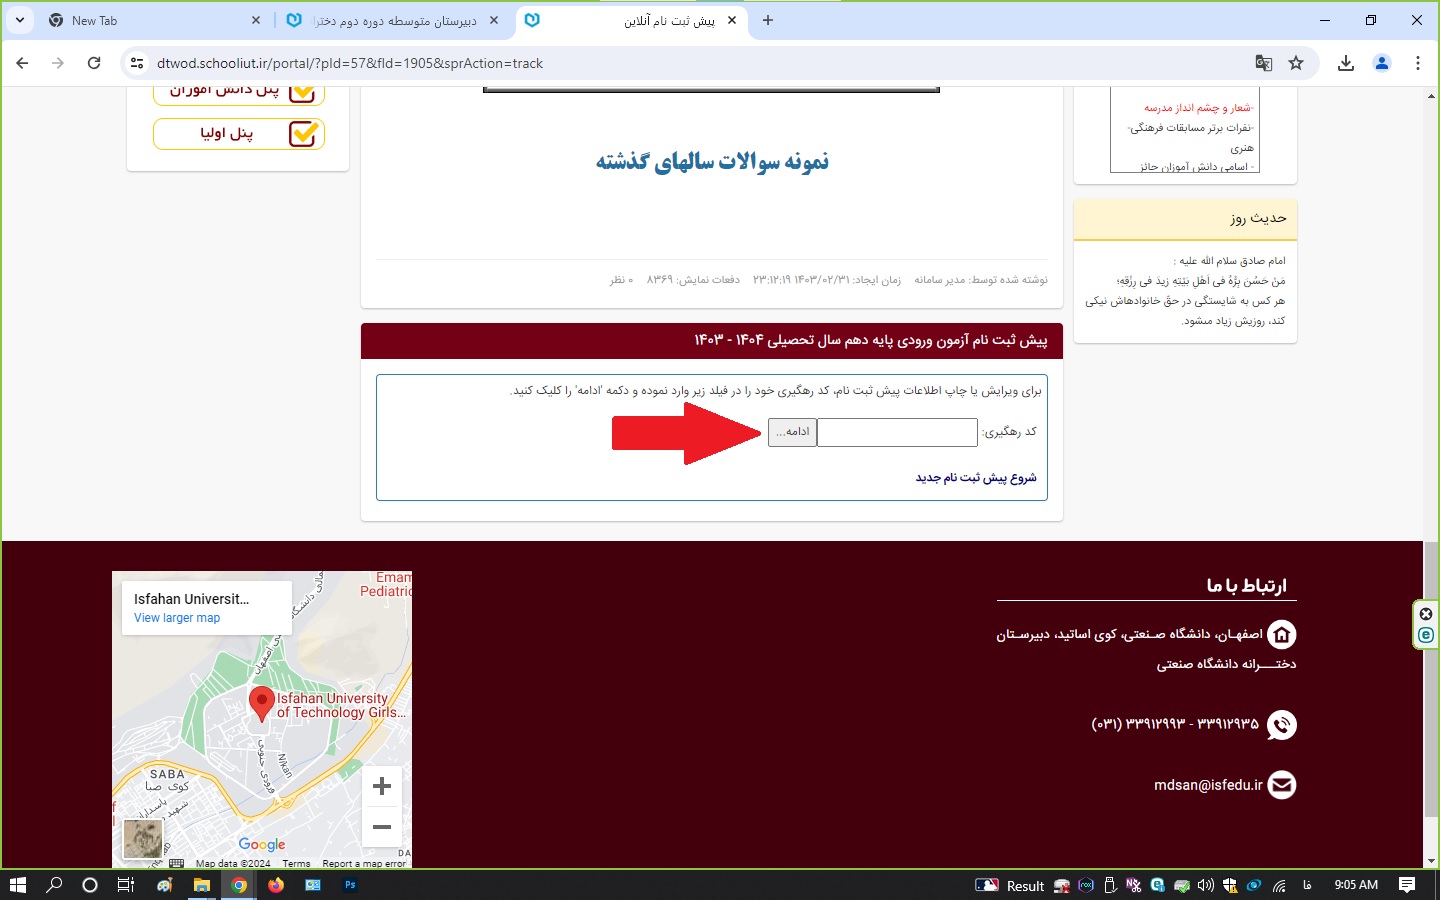Open Firefox from the Windows taskbar
Image resolution: width=1440 pixels, height=900 pixels.
(x=276, y=885)
